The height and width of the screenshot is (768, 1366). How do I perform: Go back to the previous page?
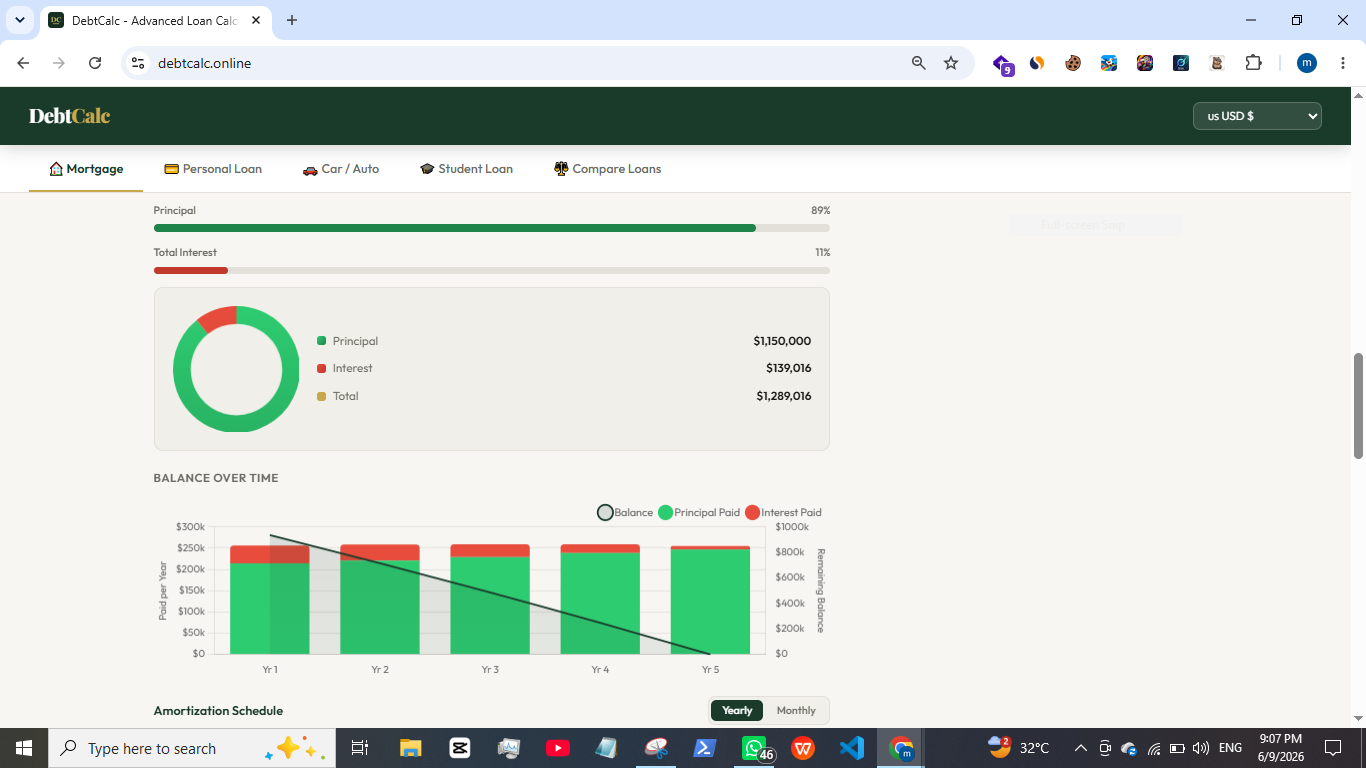(x=24, y=63)
